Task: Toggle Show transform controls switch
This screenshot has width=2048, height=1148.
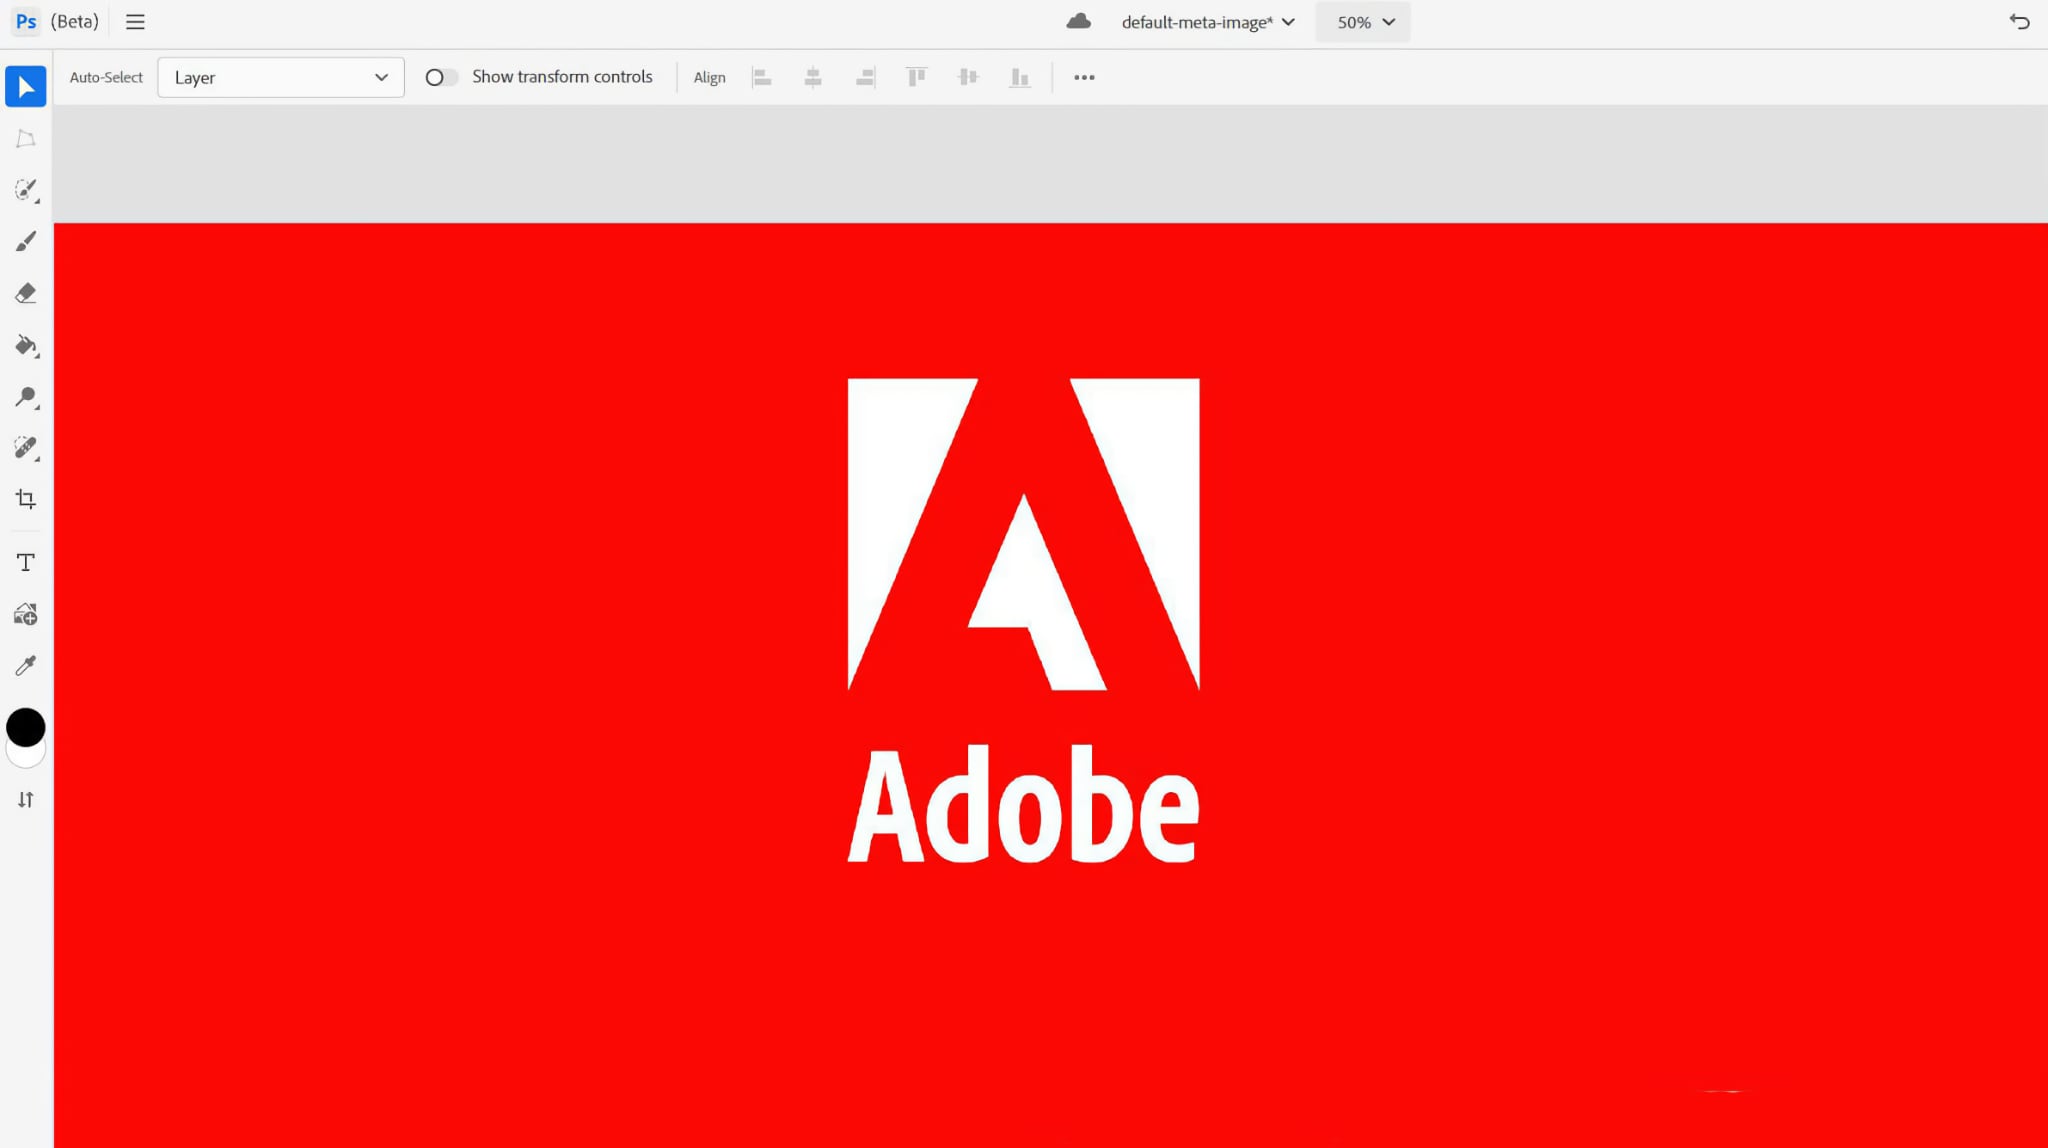Action: pyautogui.click(x=441, y=77)
